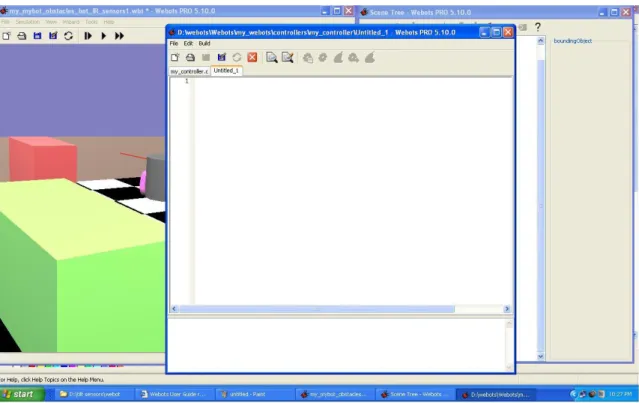Image resolution: width=639 pixels, height=403 pixels.
Task: Select the Untitled_1 tab
Action: 226,70
